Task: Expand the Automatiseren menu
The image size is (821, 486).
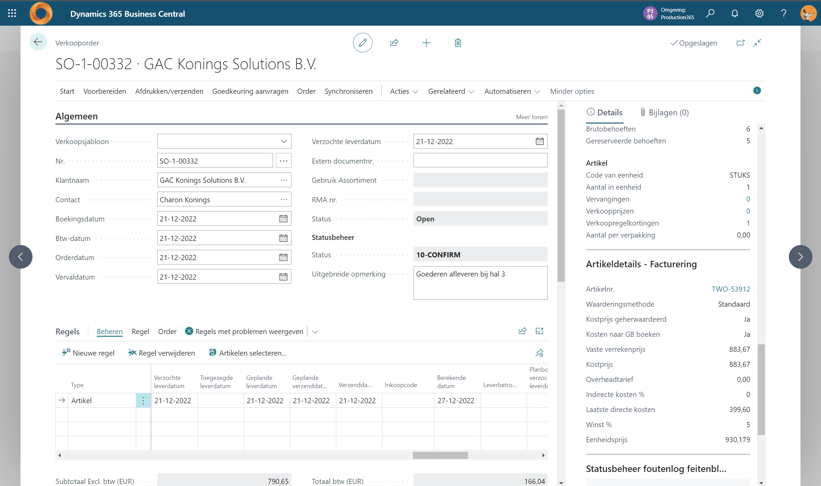Action: pyautogui.click(x=512, y=91)
